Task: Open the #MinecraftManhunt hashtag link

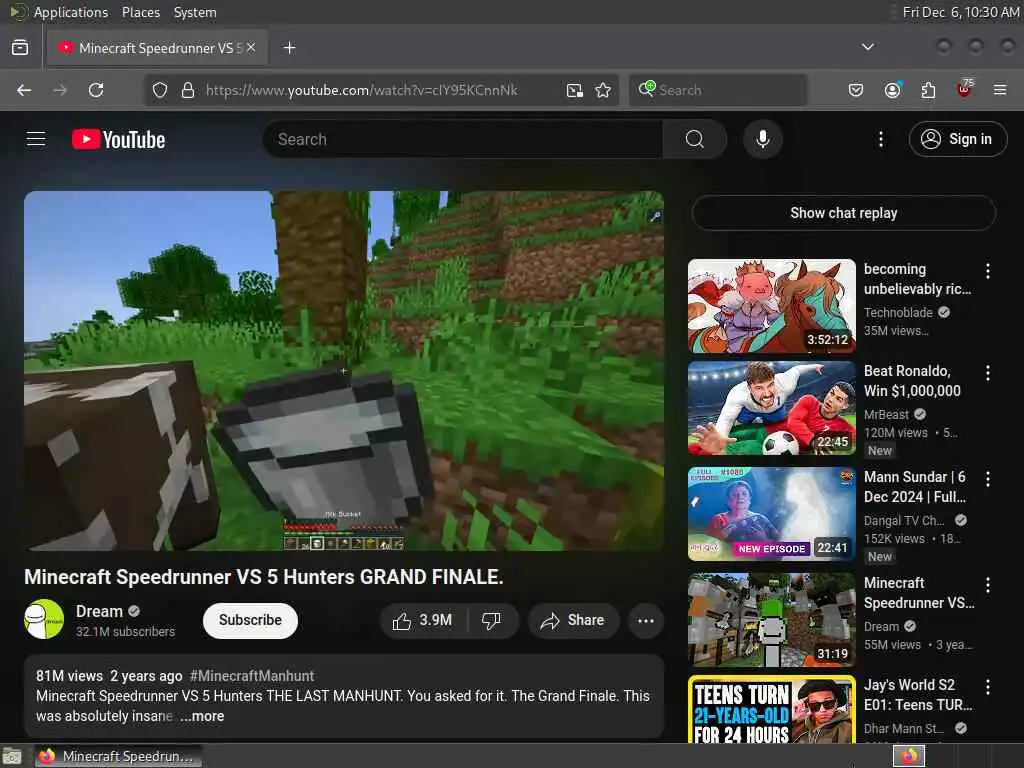Action: point(251,676)
